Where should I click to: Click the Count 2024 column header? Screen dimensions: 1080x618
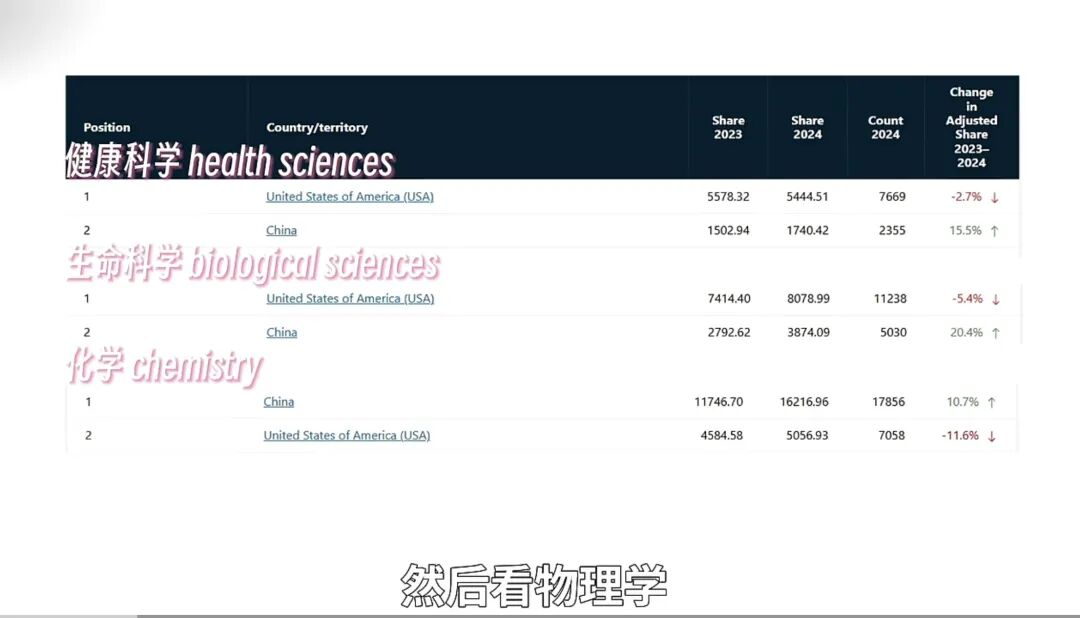pyautogui.click(x=885, y=128)
